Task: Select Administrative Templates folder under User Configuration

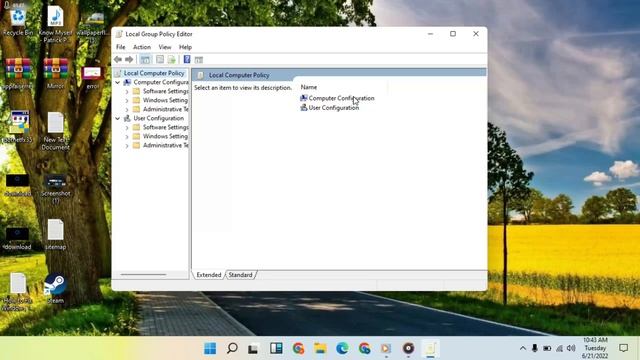Action: 165,145
